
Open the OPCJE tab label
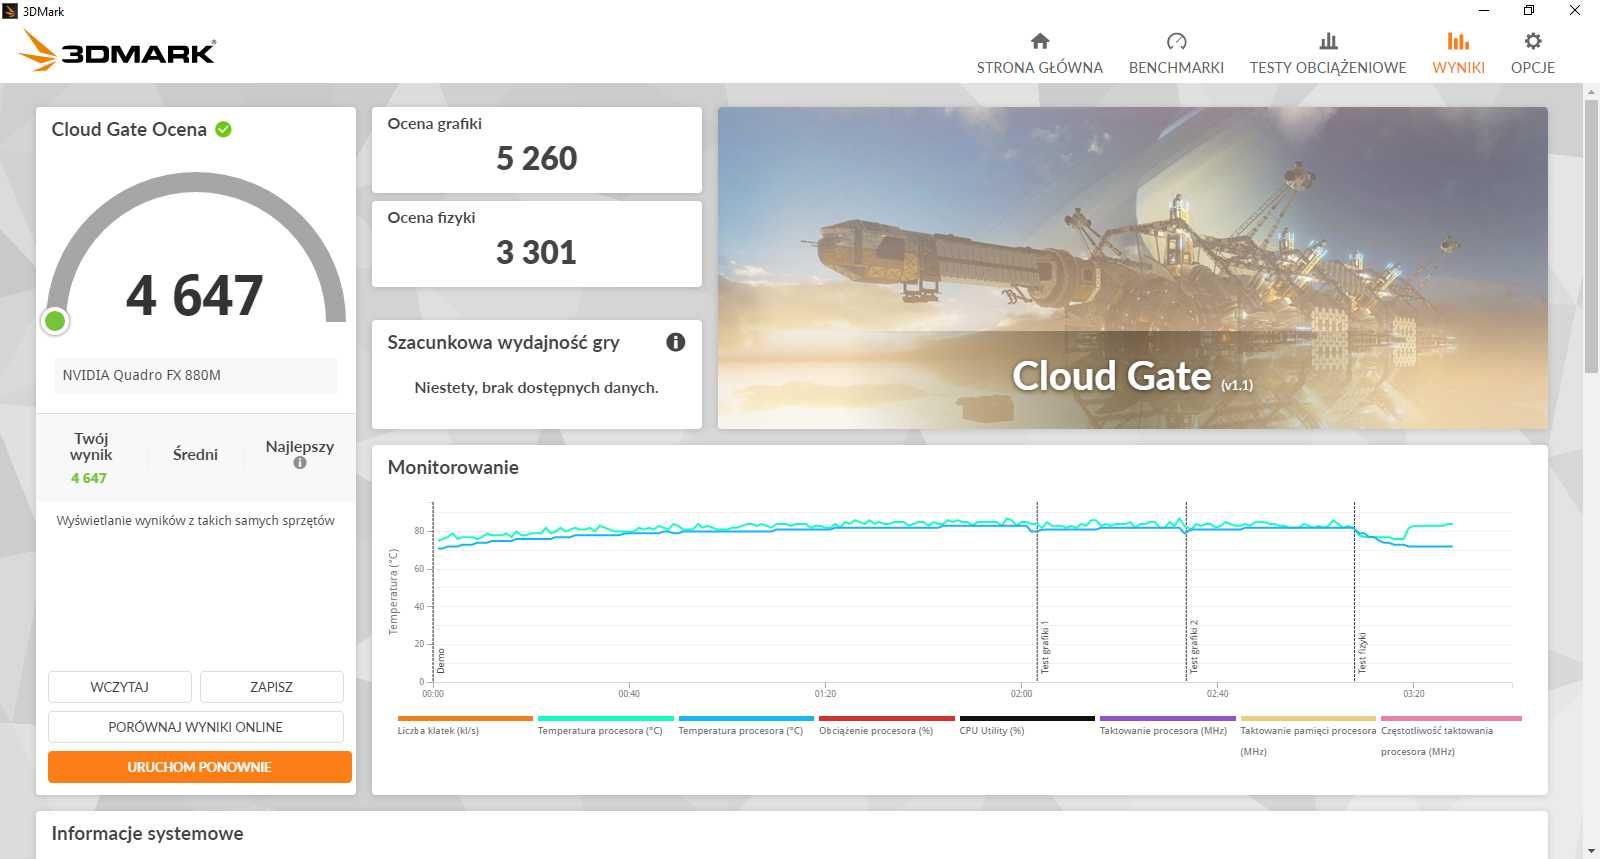[1533, 68]
